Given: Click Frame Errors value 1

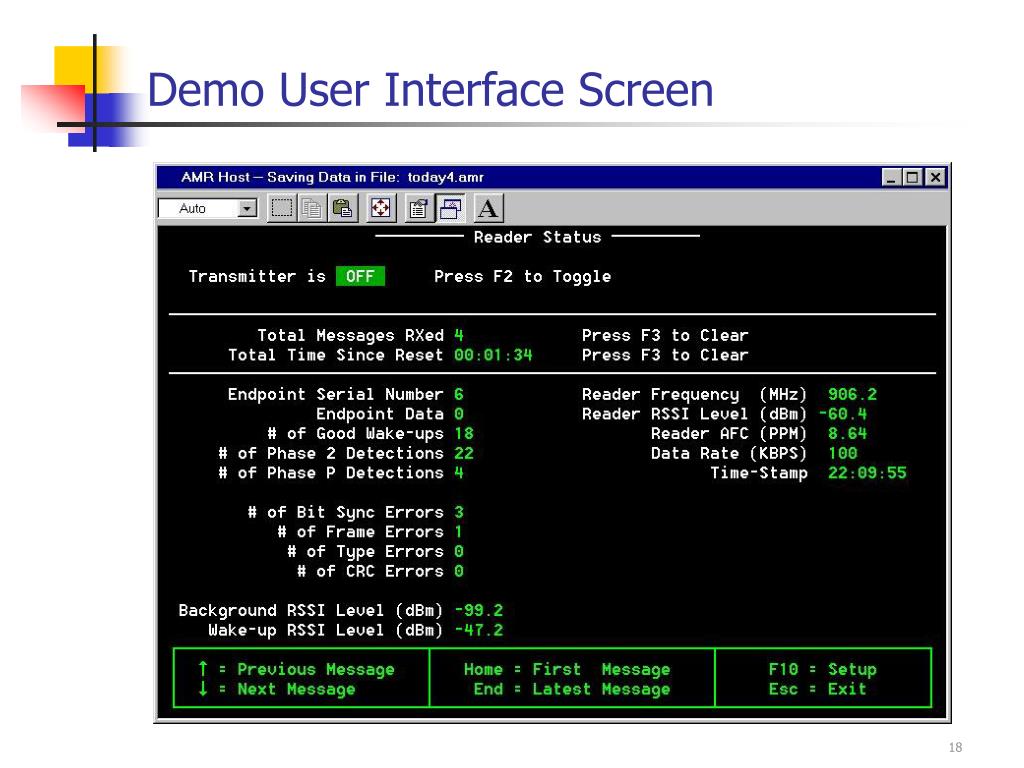Looking at the screenshot, I should [459, 532].
